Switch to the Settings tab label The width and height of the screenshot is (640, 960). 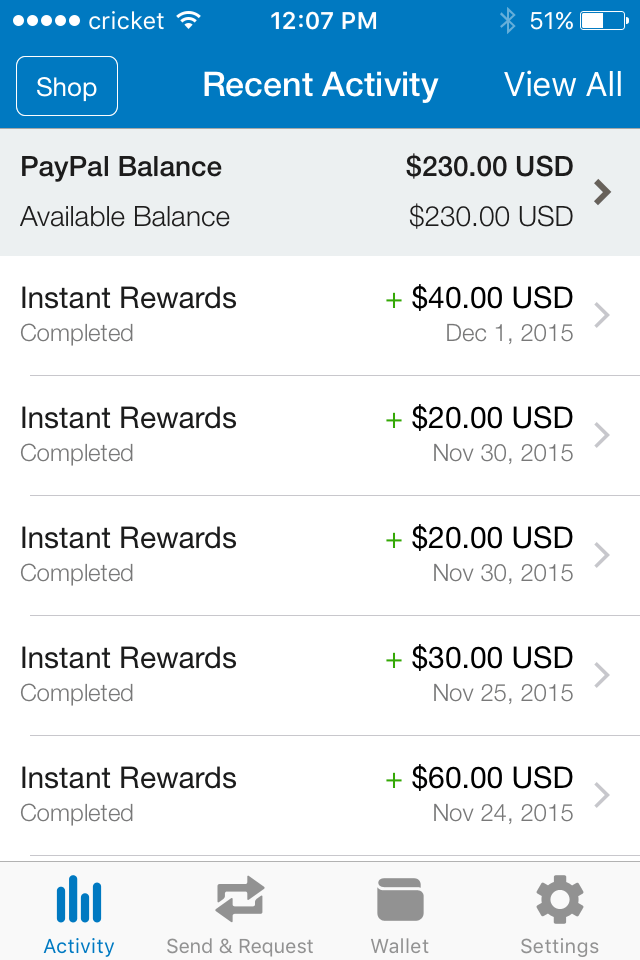[x=559, y=945]
